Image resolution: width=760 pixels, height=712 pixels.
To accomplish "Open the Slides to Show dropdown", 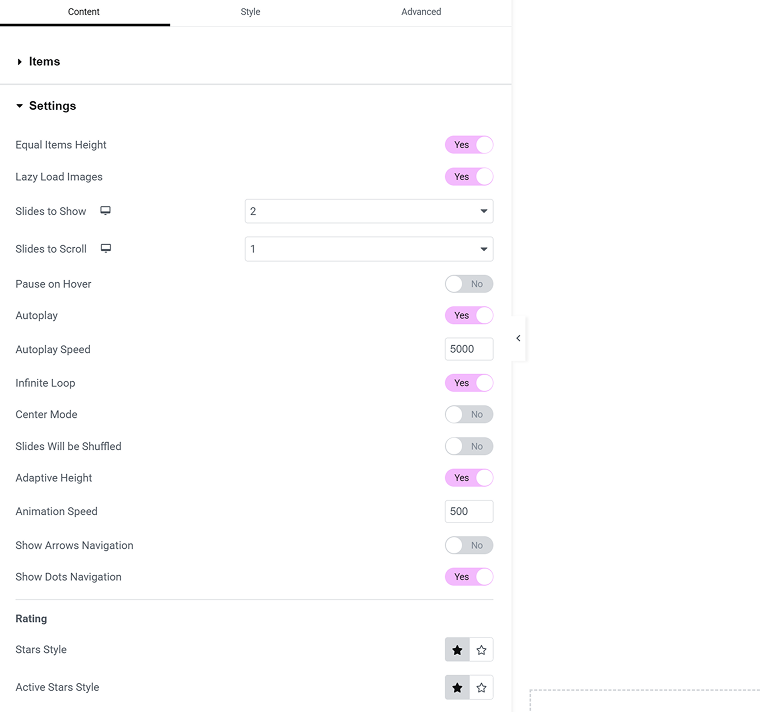I will [369, 211].
